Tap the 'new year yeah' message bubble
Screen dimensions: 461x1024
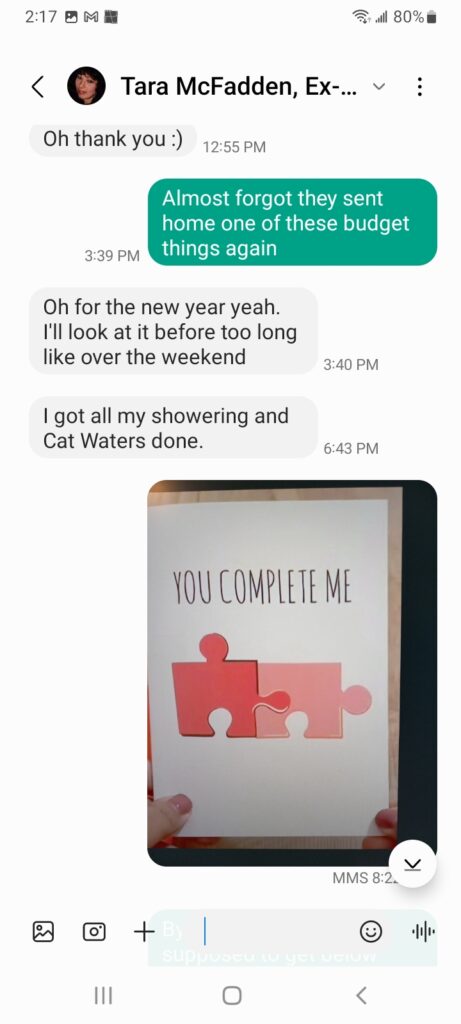[173, 331]
